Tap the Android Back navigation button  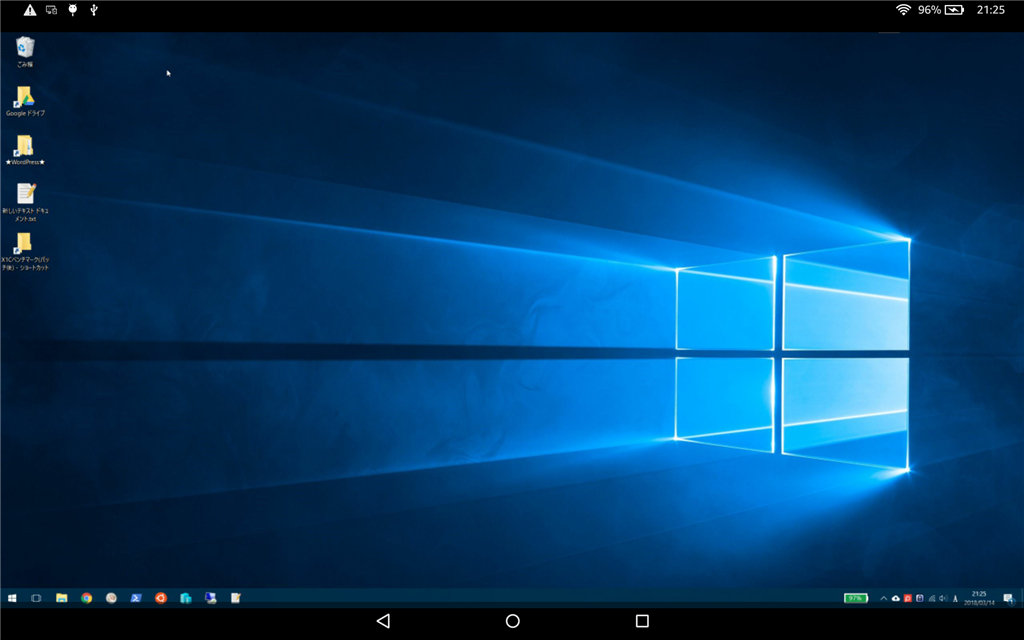(x=383, y=620)
